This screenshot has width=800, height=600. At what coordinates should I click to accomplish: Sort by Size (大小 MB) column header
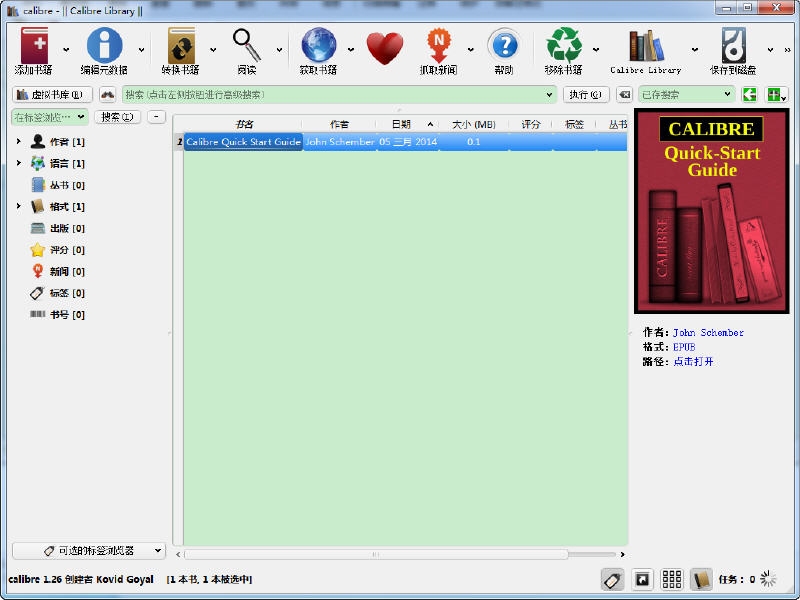(x=474, y=124)
